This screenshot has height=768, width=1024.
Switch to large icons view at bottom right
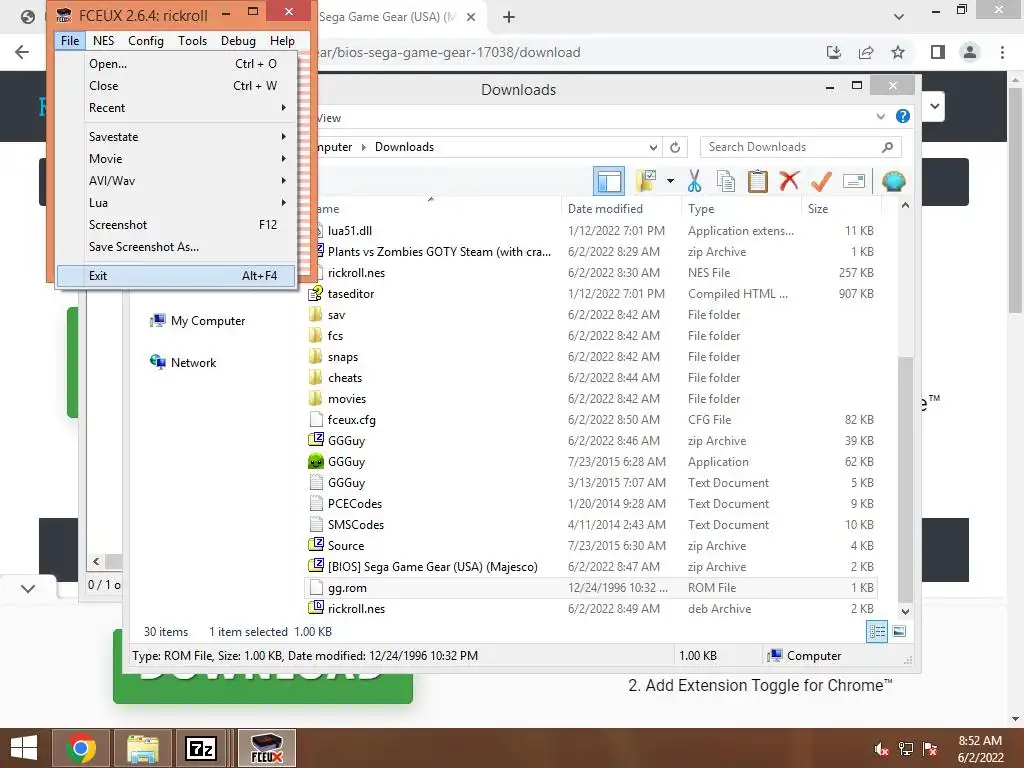pos(899,631)
